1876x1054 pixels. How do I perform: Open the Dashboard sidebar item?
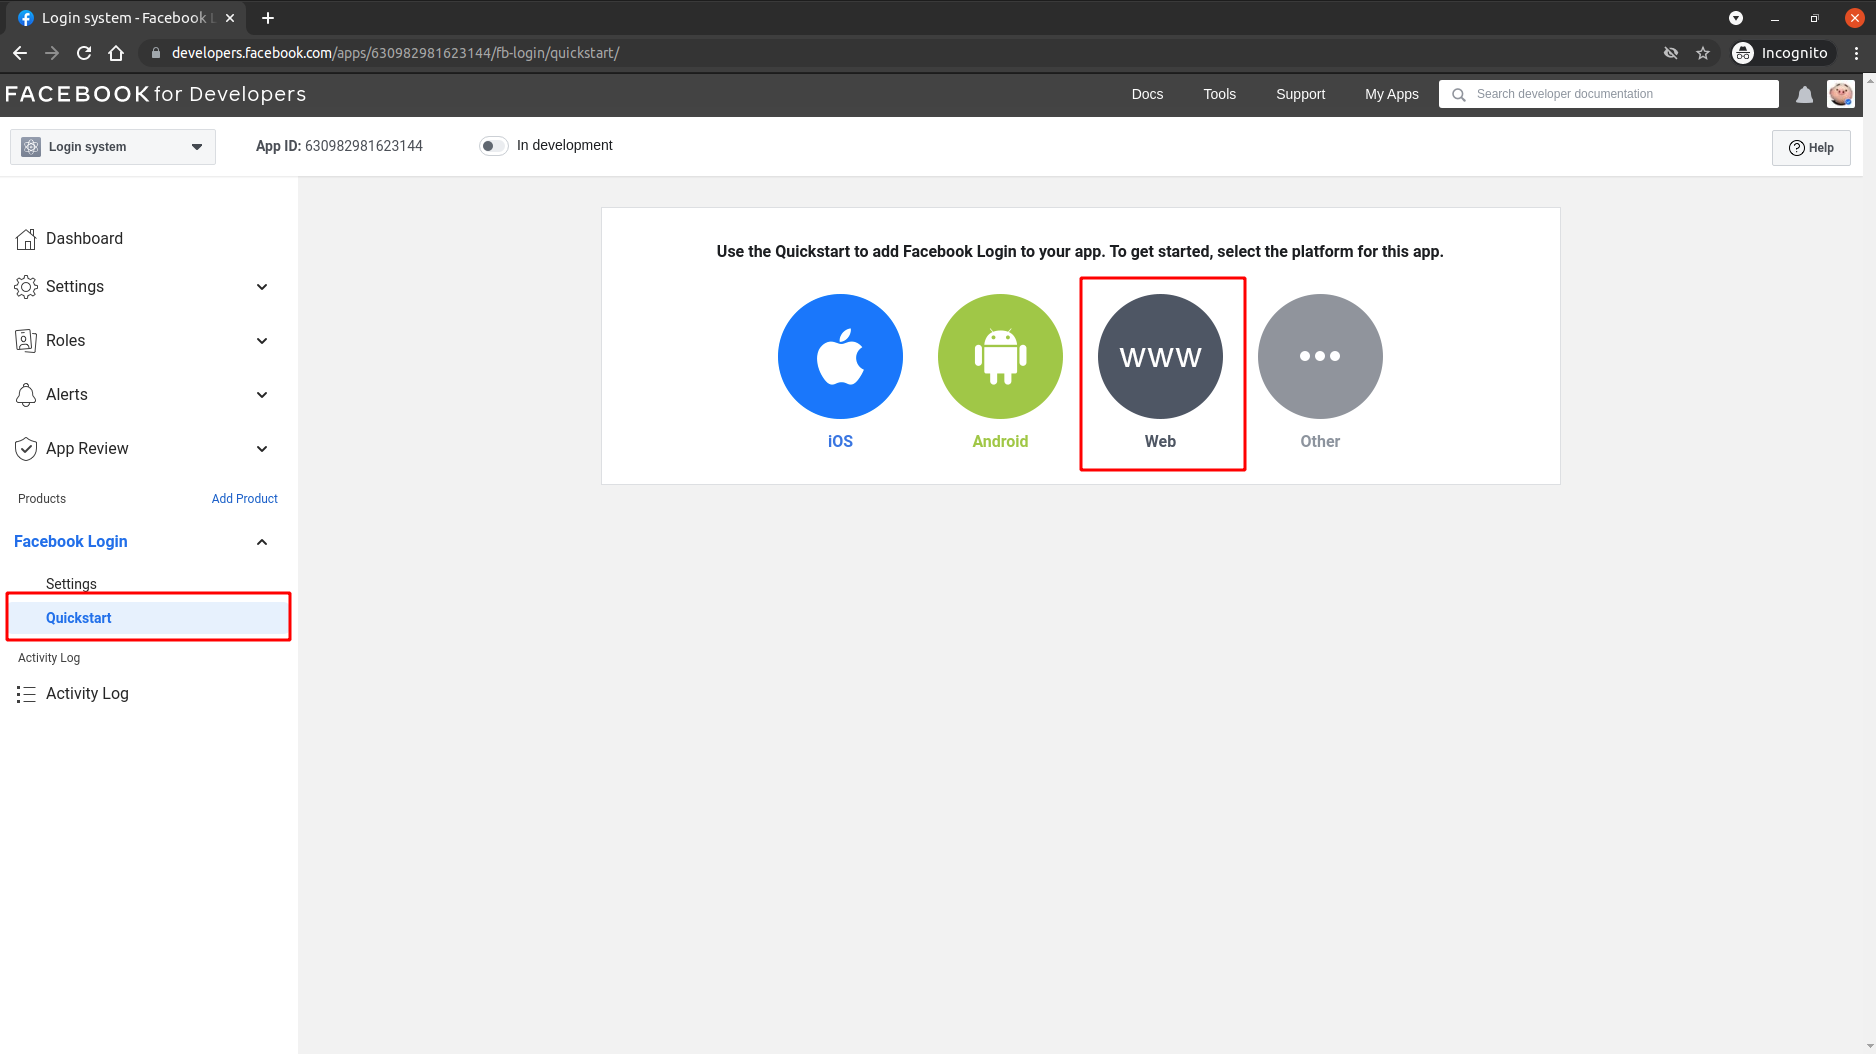point(84,238)
